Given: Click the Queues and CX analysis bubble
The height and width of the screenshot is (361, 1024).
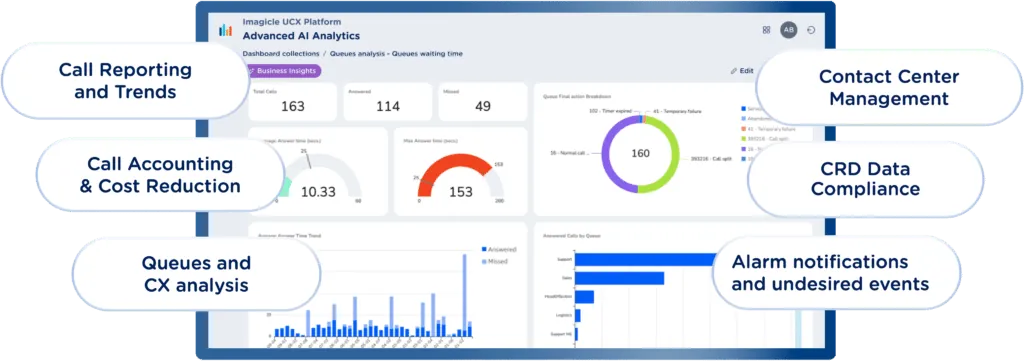Looking at the screenshot, I should (x=196, y=274).
